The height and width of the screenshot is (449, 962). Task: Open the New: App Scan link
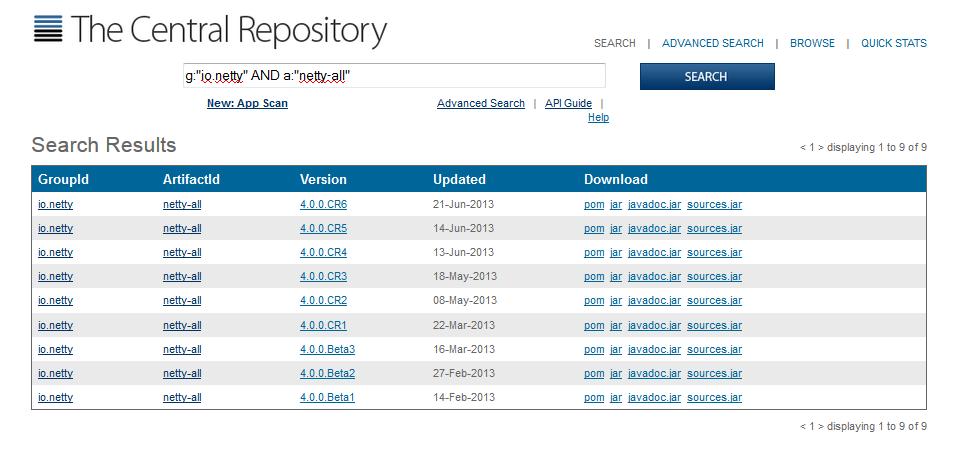pyautogui.click(x=247, y=103)
